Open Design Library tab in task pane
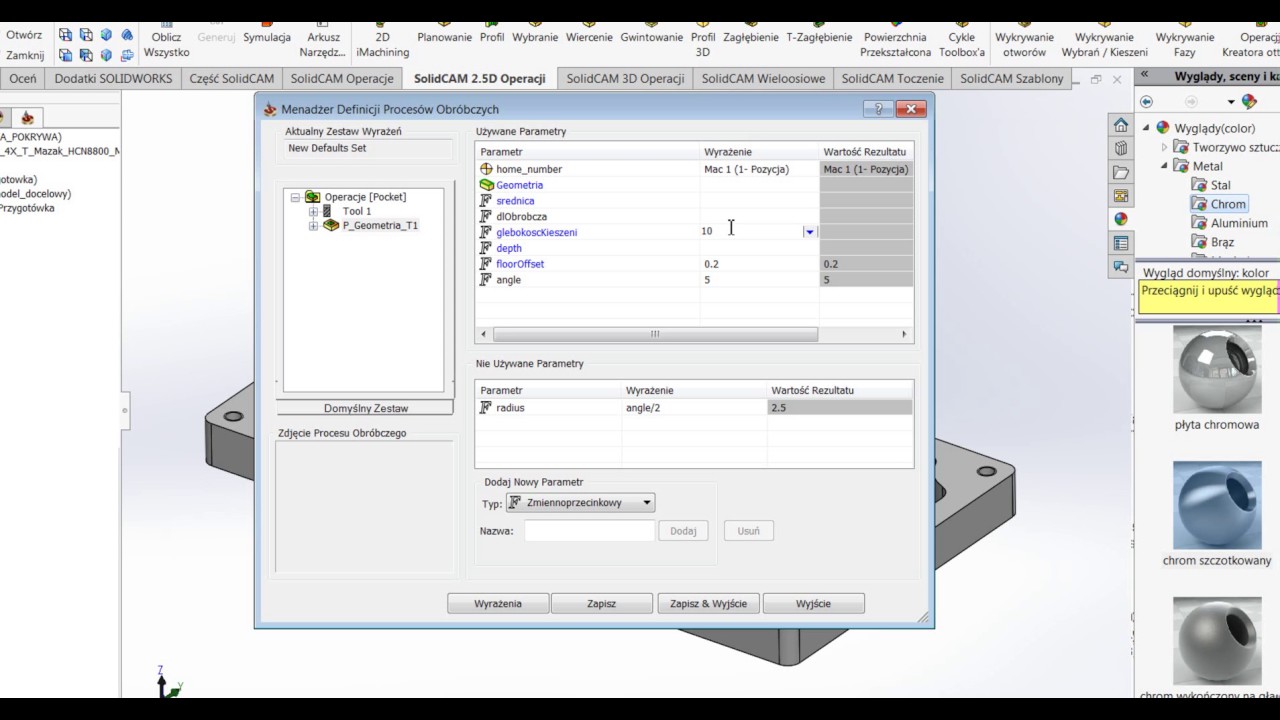This screenshot has height=720, width=1280. 1121,149
